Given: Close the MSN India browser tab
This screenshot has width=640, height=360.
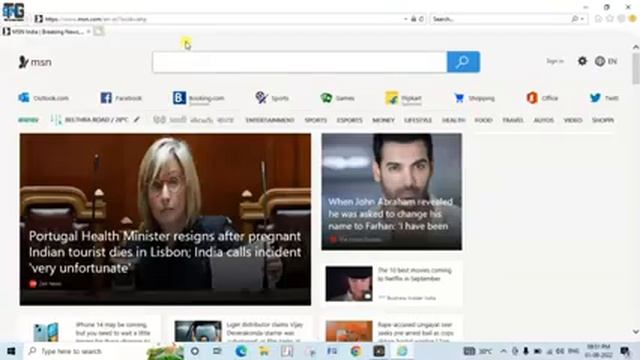Looking at the screenshot, I should coord(88,31).
